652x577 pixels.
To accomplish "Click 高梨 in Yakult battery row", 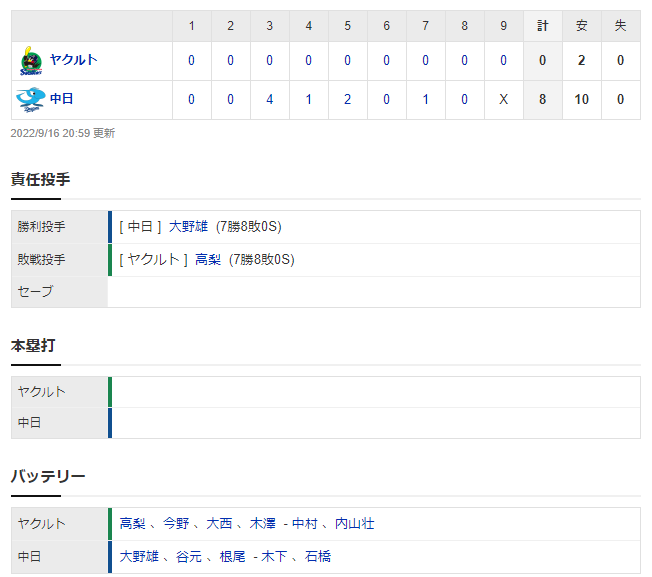I will (133, 523).
